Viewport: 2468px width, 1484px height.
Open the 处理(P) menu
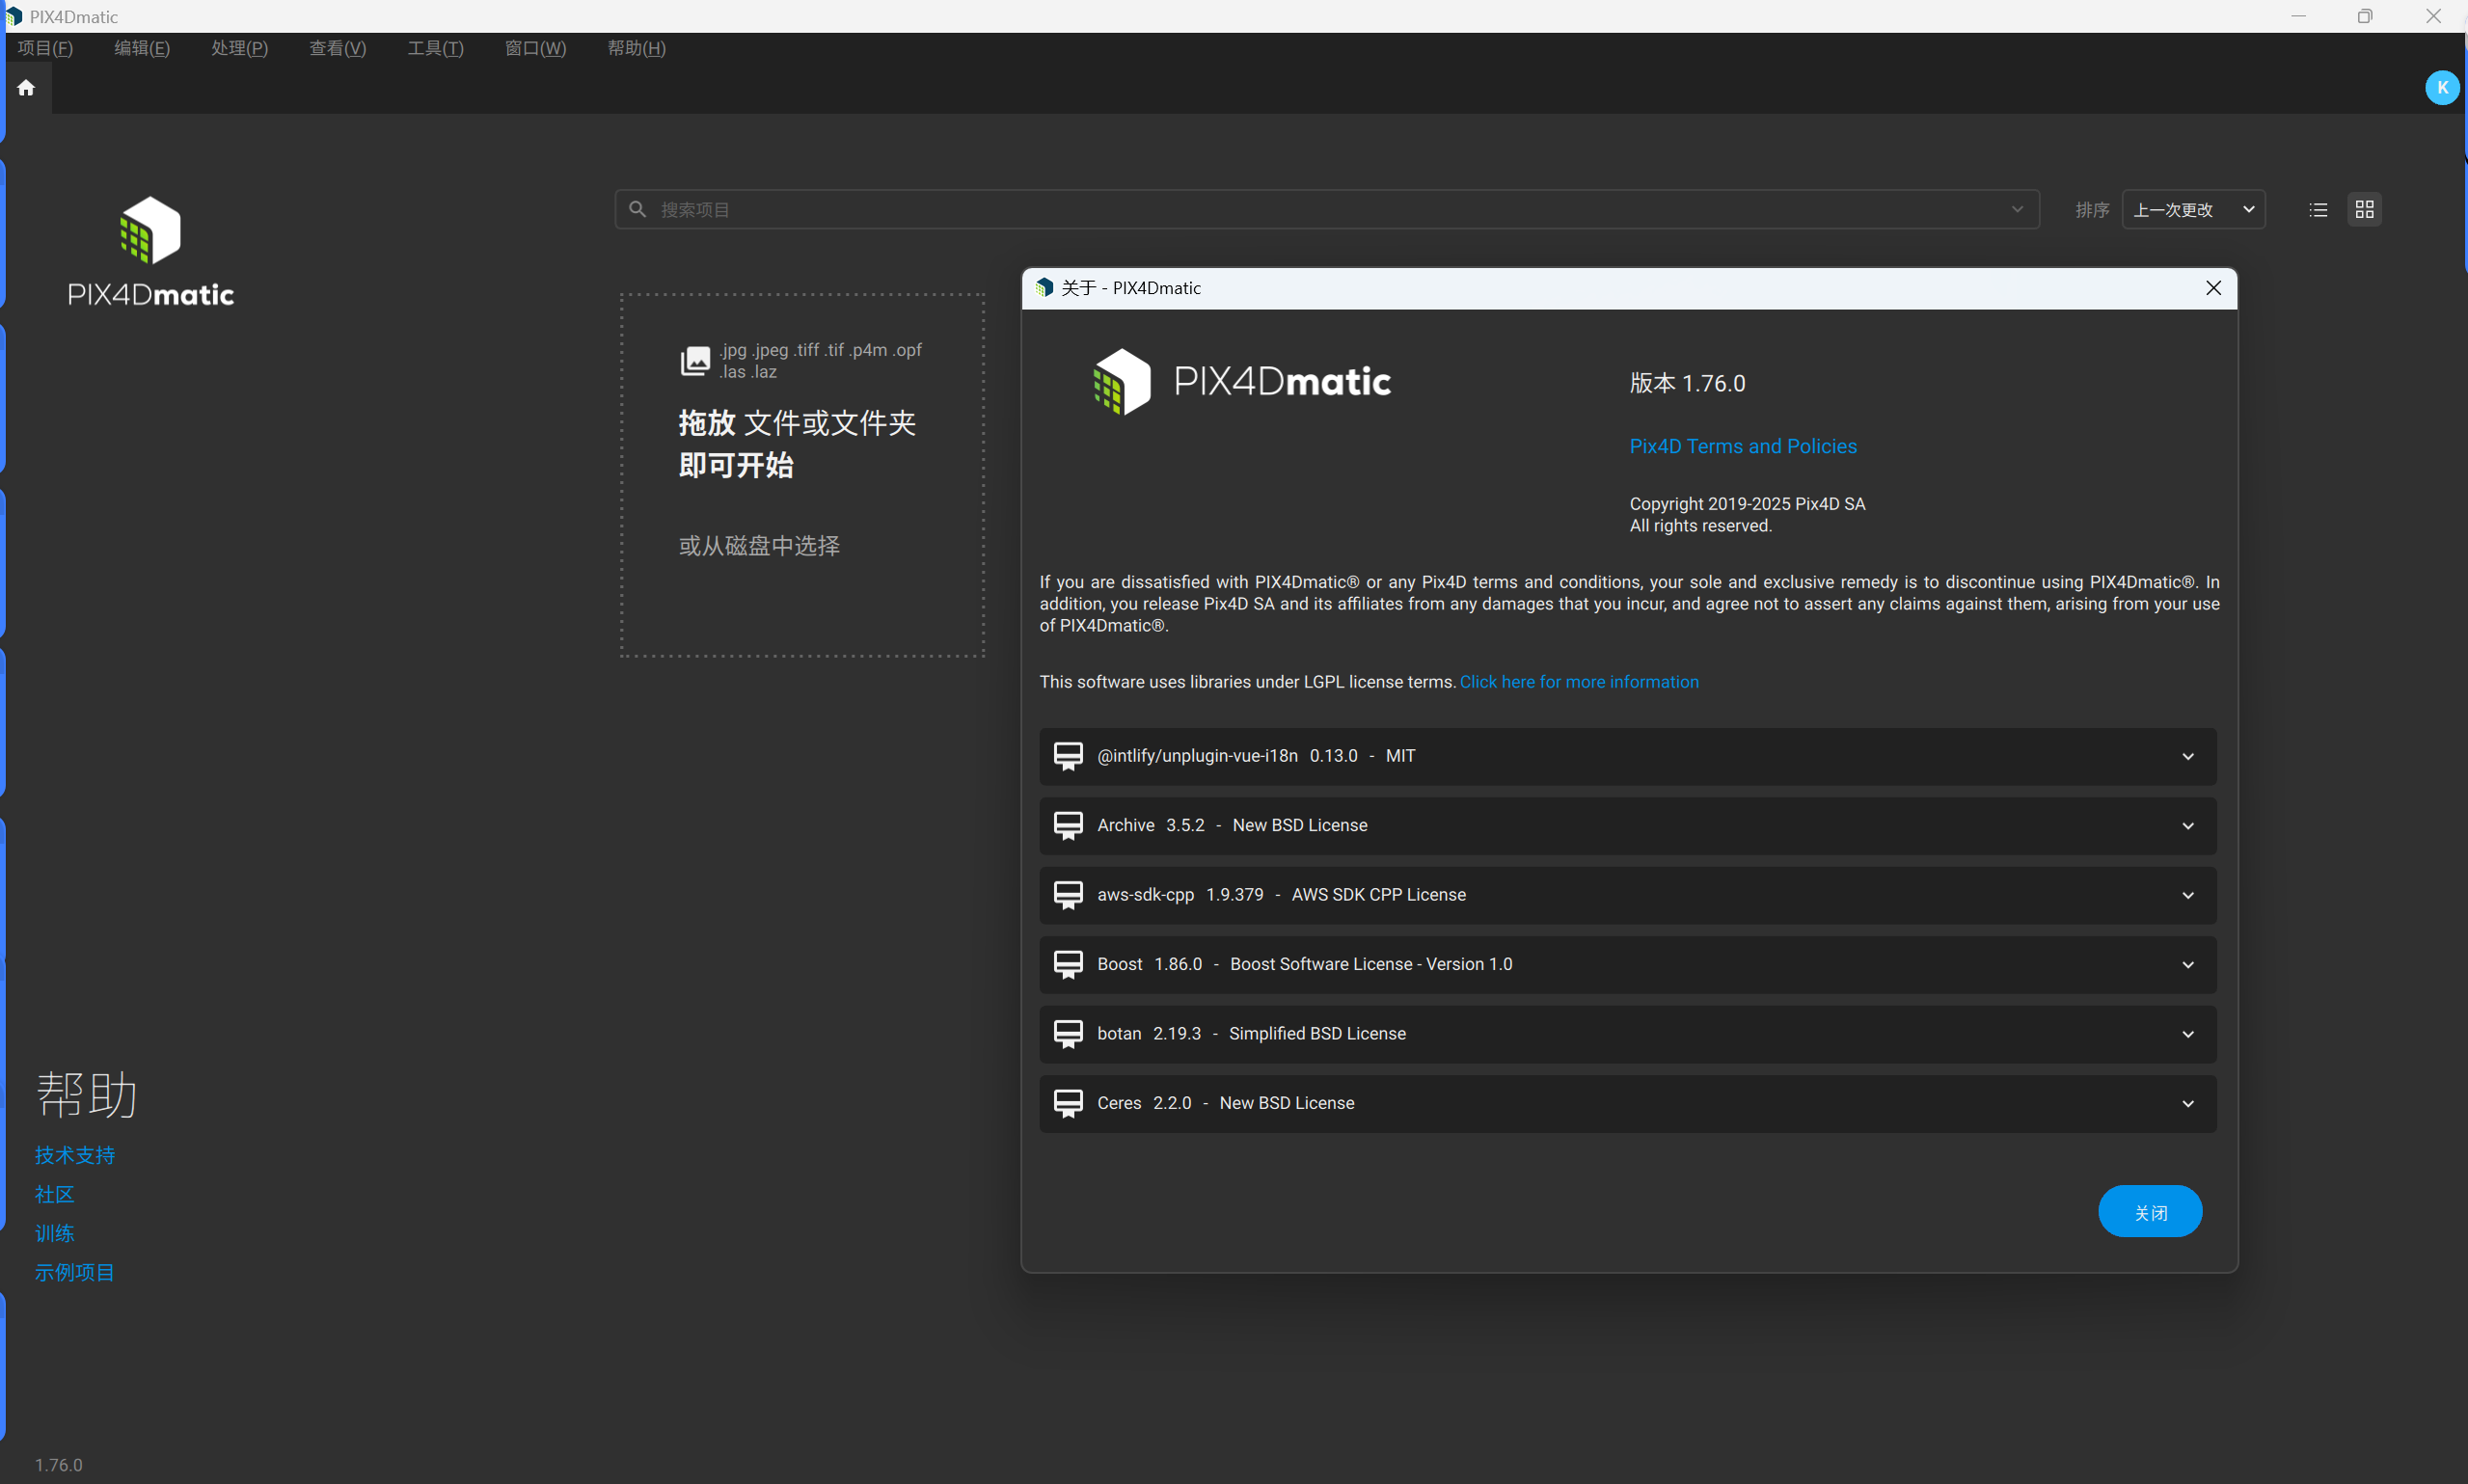point(239,48)
